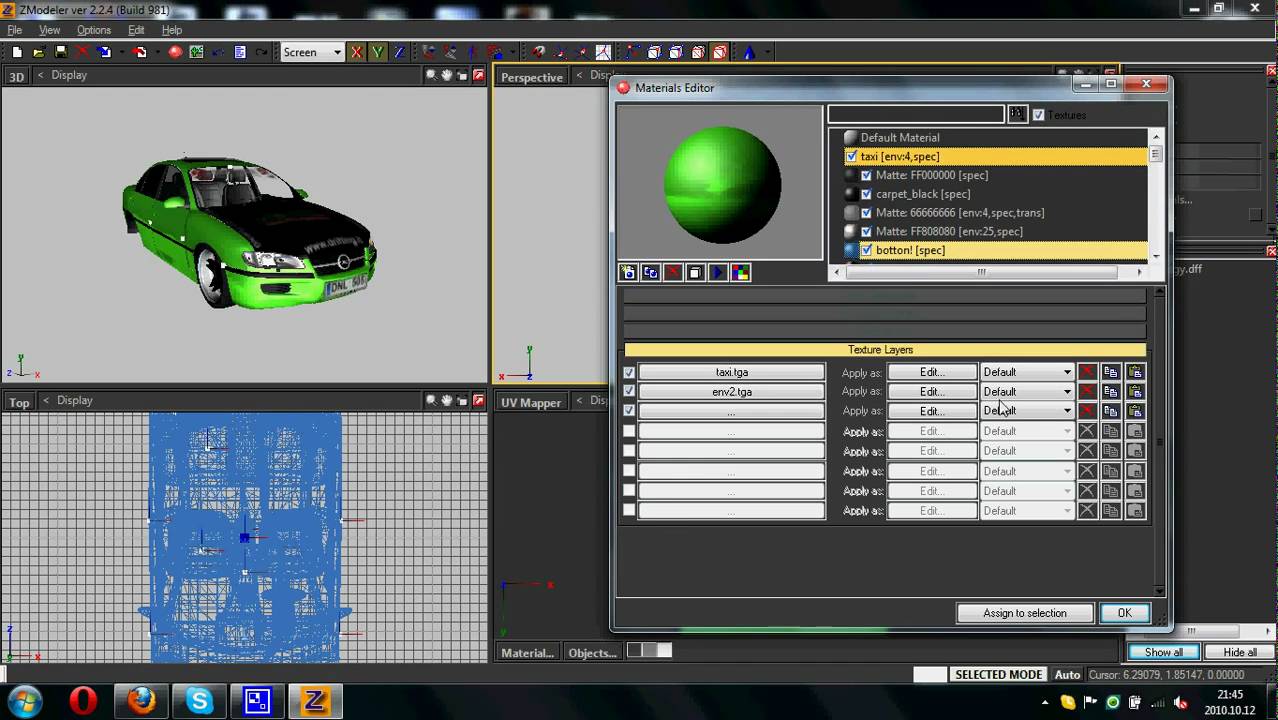Remove the taxi.tga texture layer
This screenshot has height=720, width=1278.
coord(1087,372)
